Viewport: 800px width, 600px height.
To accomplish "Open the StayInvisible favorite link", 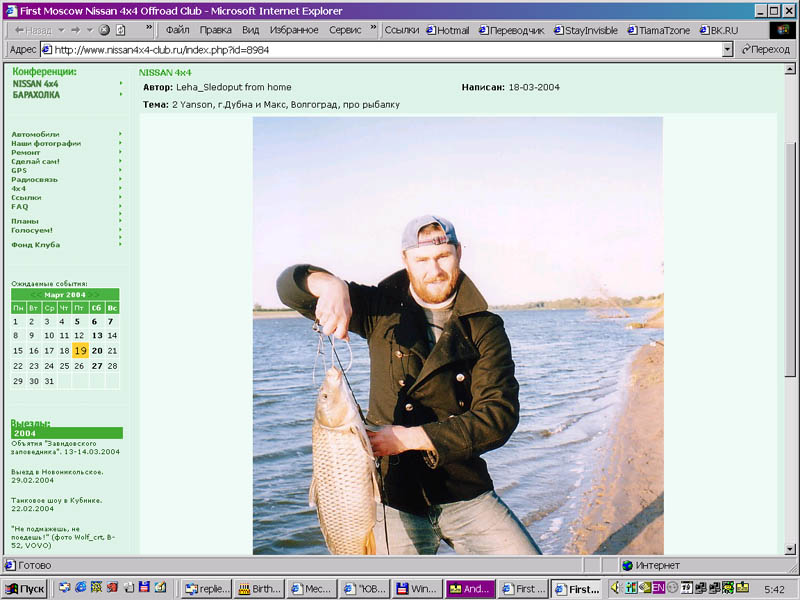I will pyautogui.click(x=585, y=30).
